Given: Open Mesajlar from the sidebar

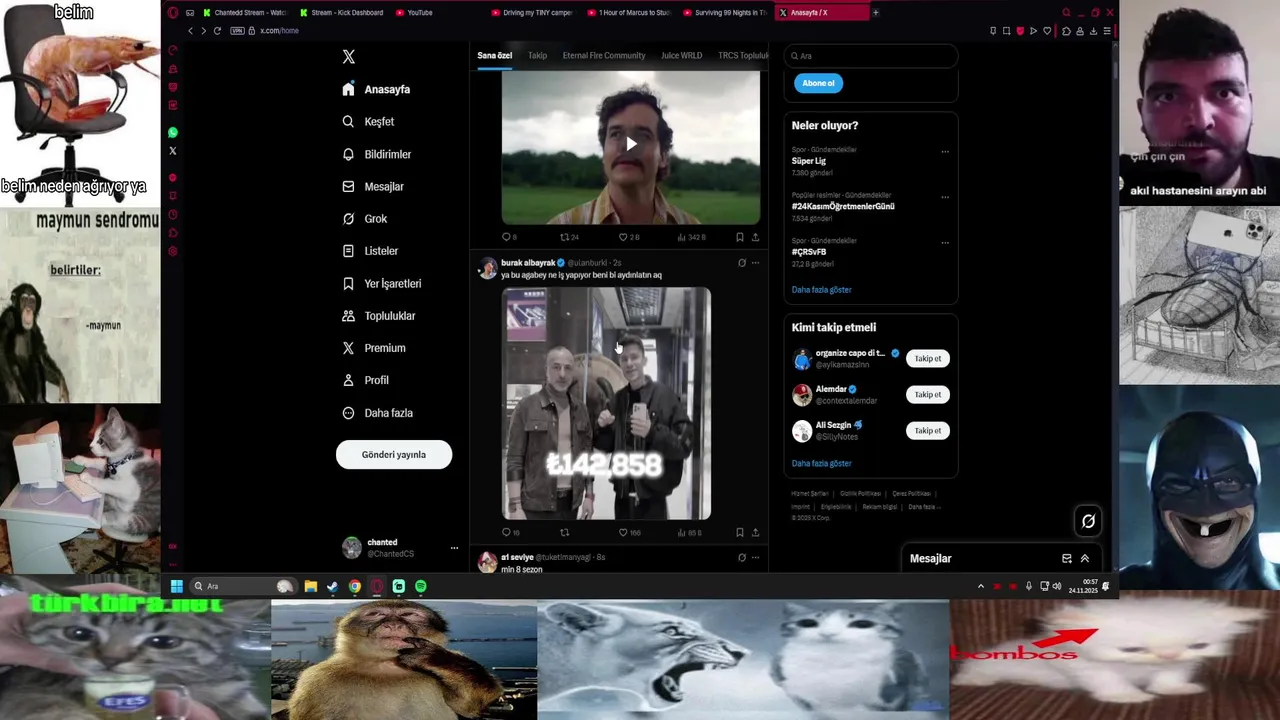Looking at the screenshot, I should (x=373, y=186).
